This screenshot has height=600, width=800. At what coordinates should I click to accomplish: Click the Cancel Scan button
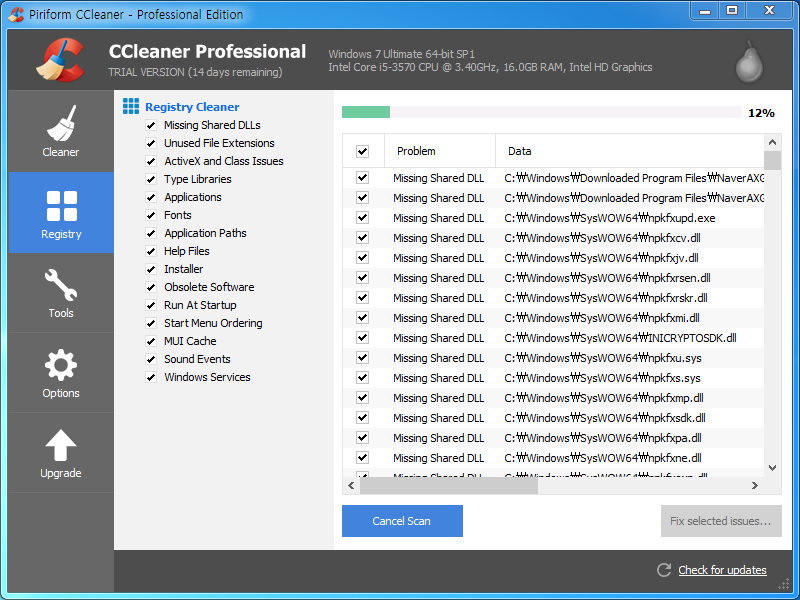[x=402, y=521]
